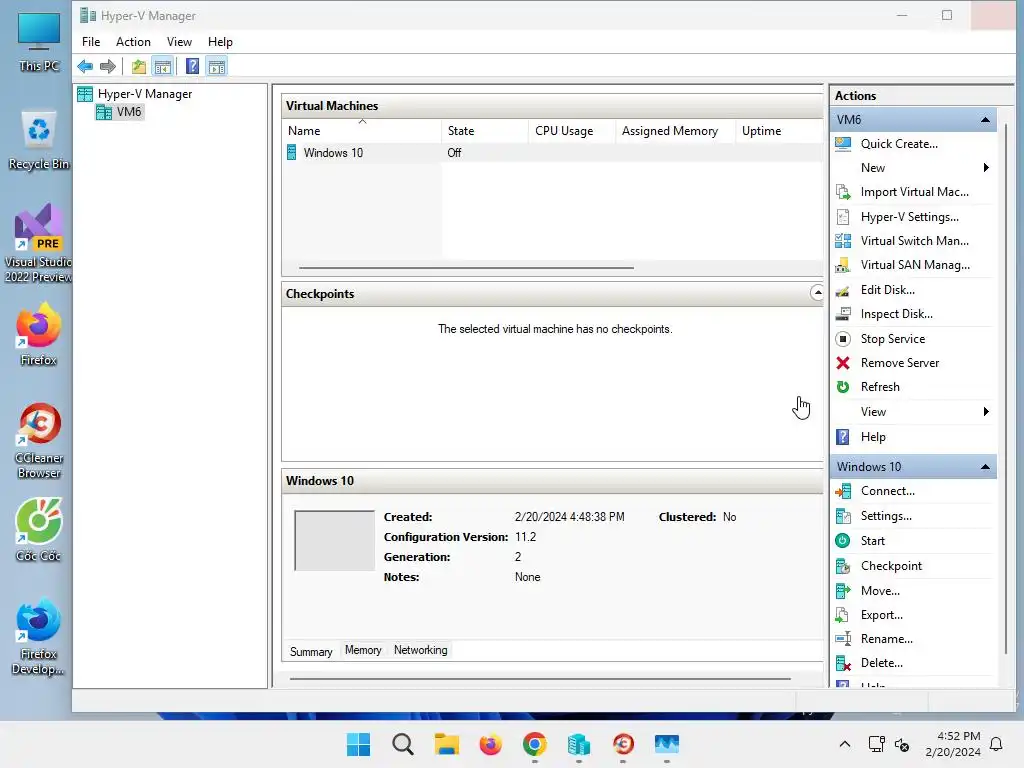Click the Move icon
The height and width of the screenshot is (768, 1024).
pos(843,591)
